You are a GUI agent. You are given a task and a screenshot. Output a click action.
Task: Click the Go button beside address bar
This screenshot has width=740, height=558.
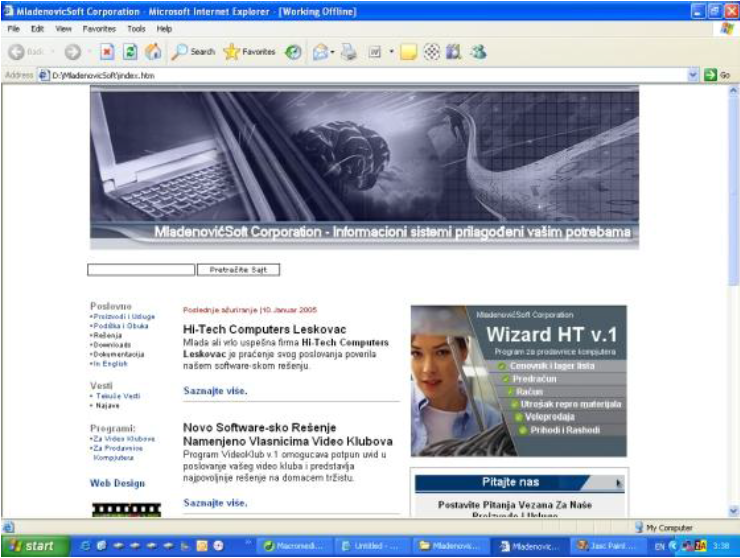click(x=717, y=75)
